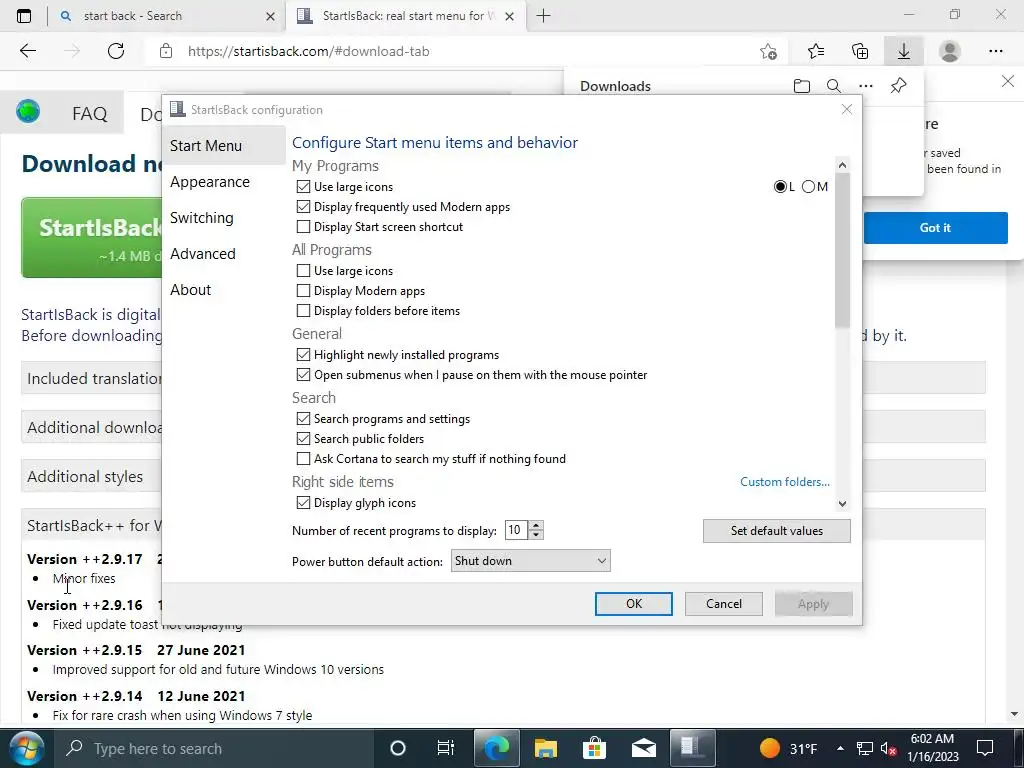The image size is (1024, 768).
Task: Open the tab actions menu icon
Action: pos(24,16)
